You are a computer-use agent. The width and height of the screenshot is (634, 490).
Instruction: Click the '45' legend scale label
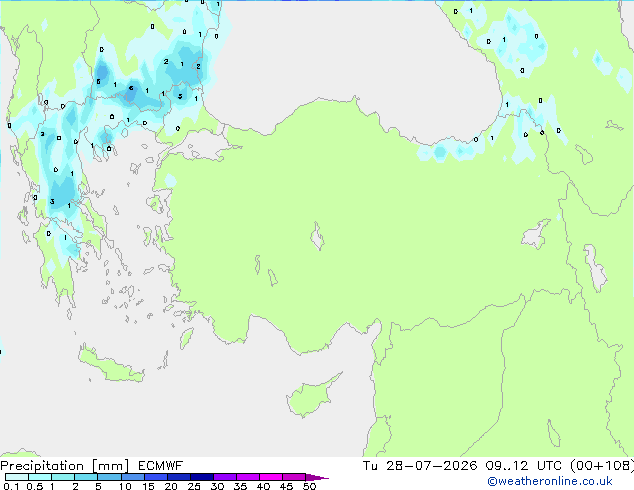(286, 486)
